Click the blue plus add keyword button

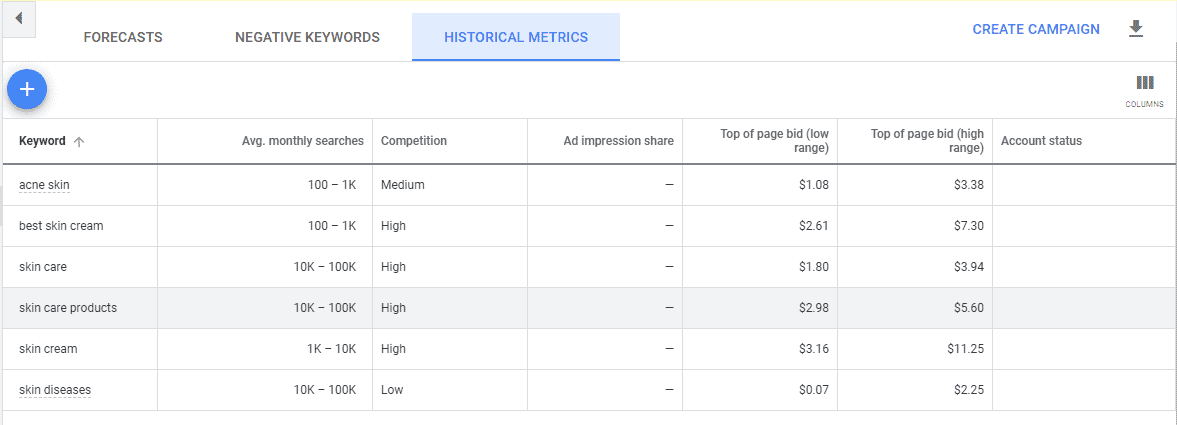[27, 90]
